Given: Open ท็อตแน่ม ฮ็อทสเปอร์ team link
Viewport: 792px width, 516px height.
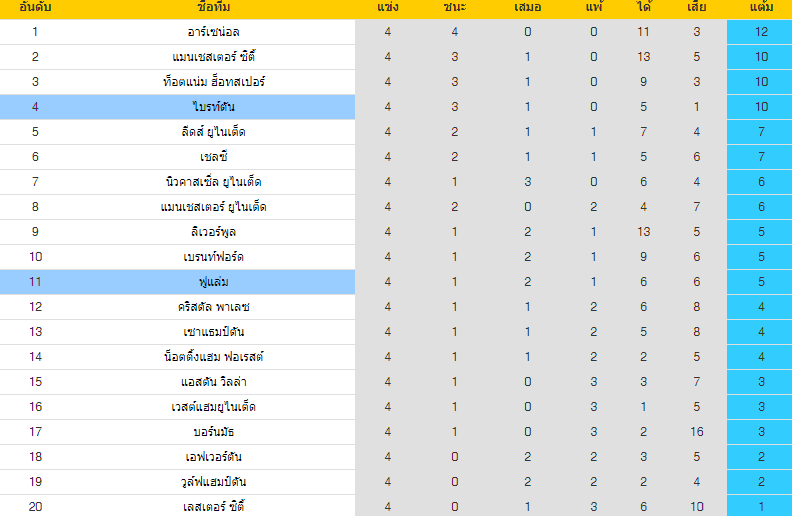Looking at the screenshot, I should [x=214, y=82].
